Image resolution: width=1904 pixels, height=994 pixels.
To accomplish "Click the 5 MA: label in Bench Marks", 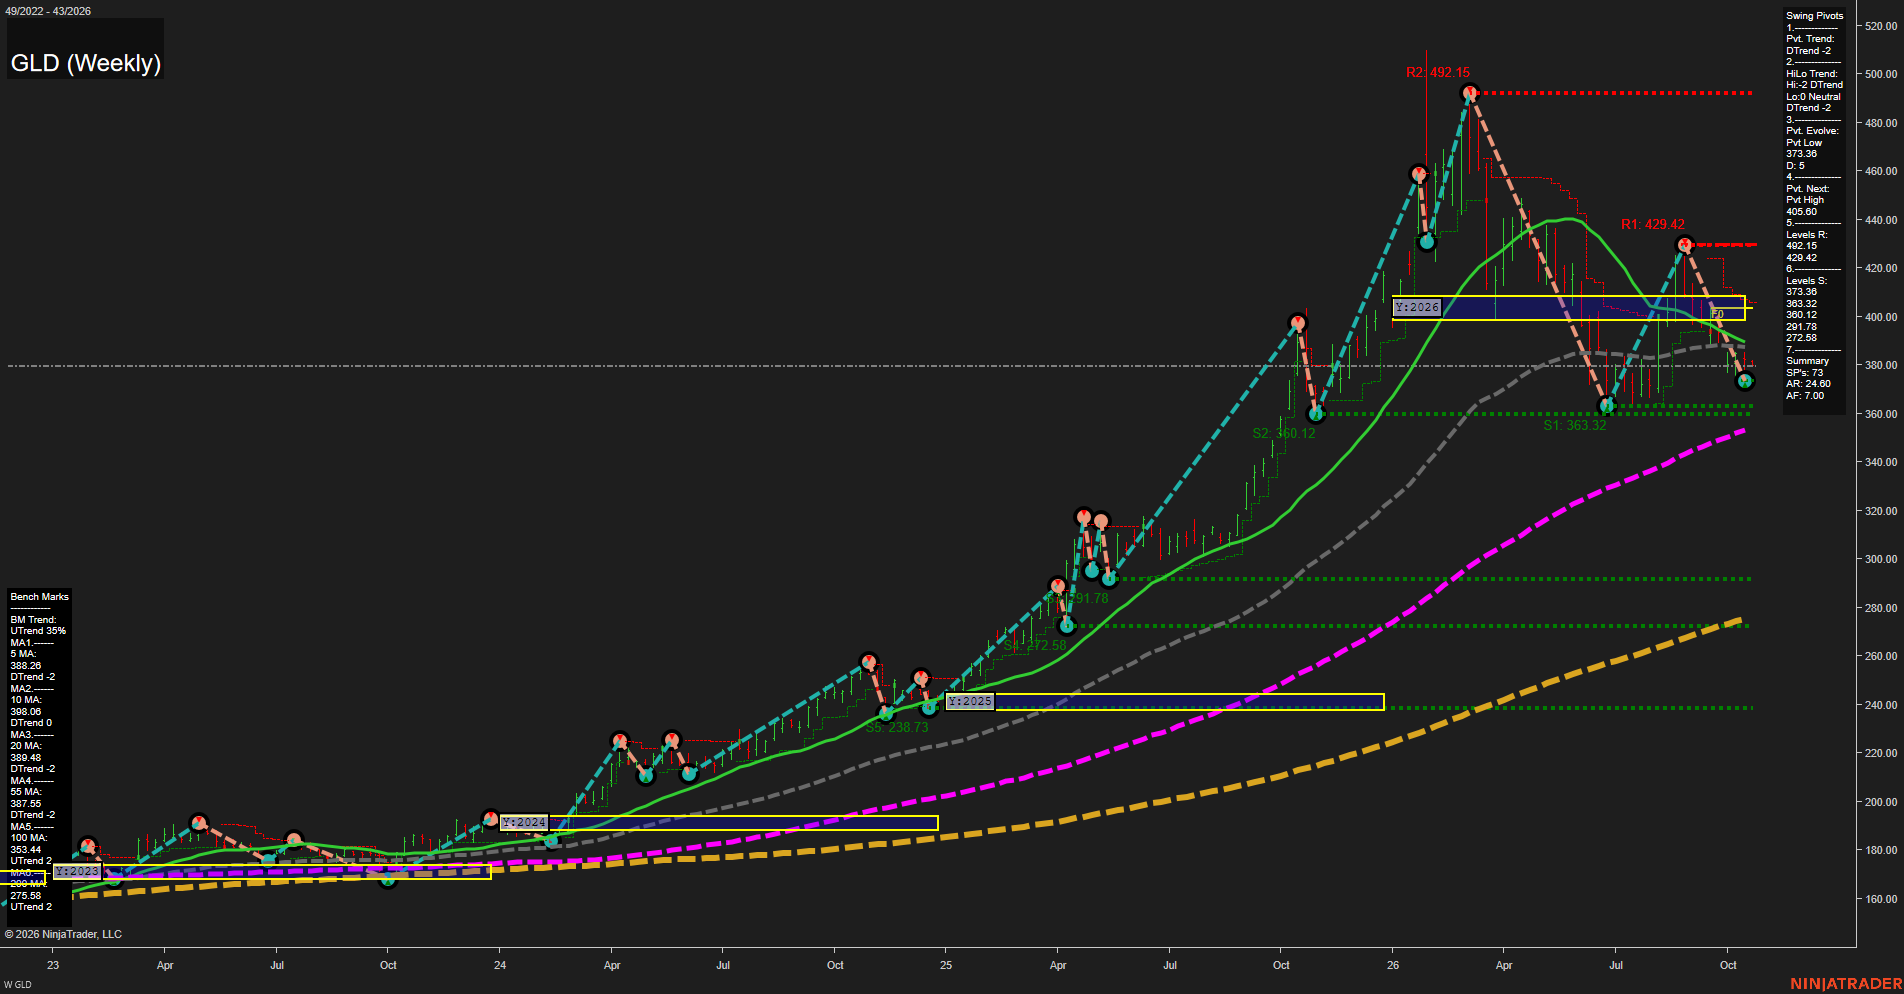I will coord(23,654).
